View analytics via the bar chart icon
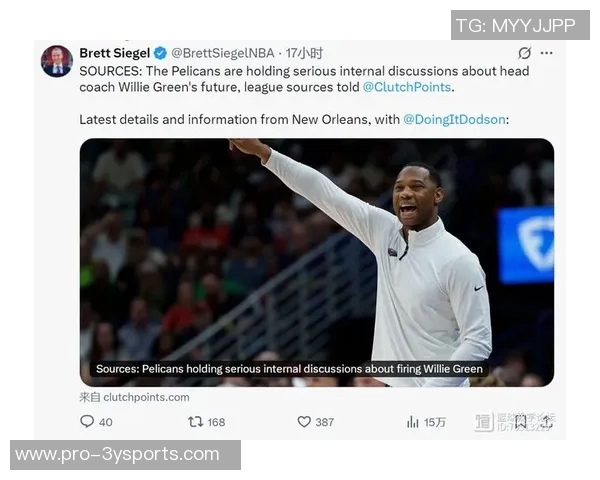The image size is (600, 480). (x=412, y=422)
